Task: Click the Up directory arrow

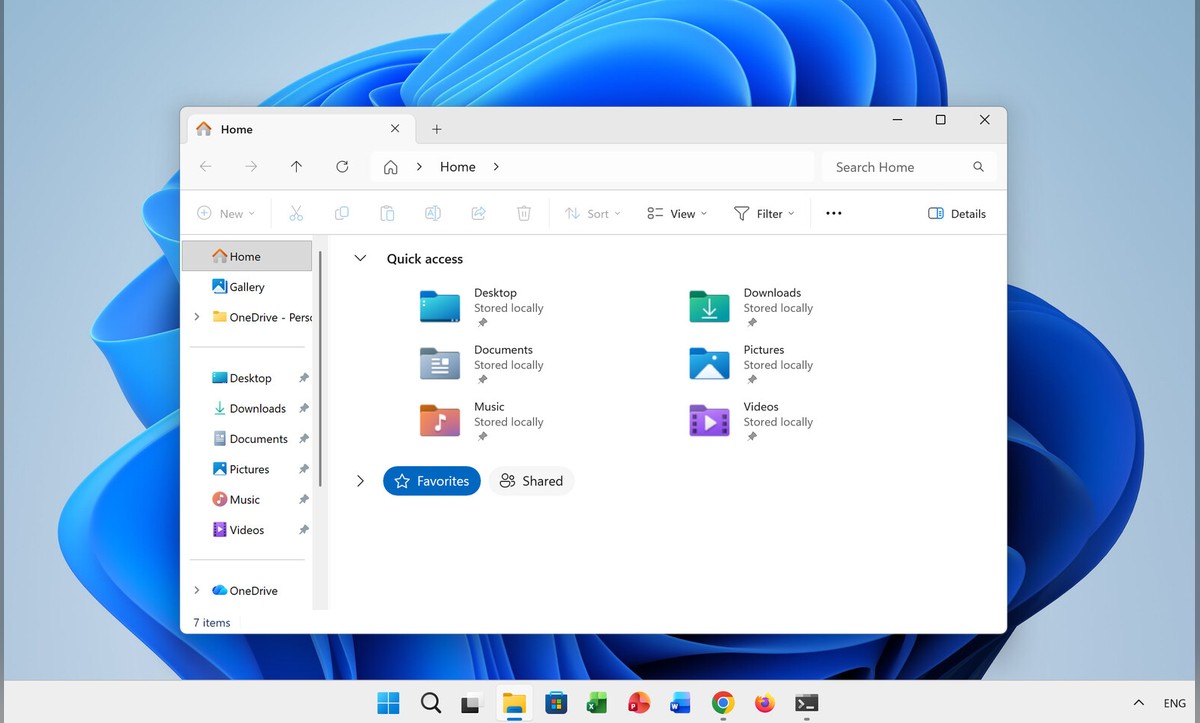Action: [296, 167]
